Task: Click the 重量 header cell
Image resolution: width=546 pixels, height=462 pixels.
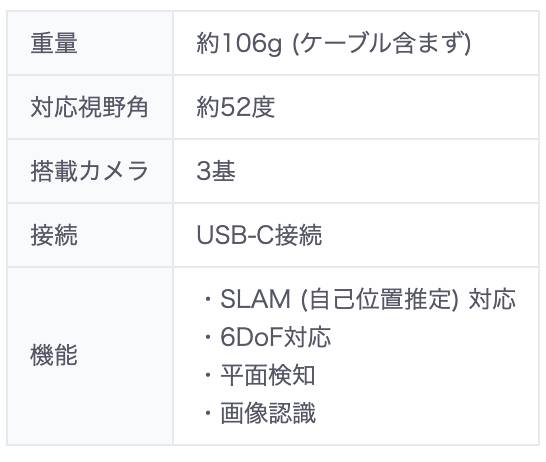Action: (90, 43)
